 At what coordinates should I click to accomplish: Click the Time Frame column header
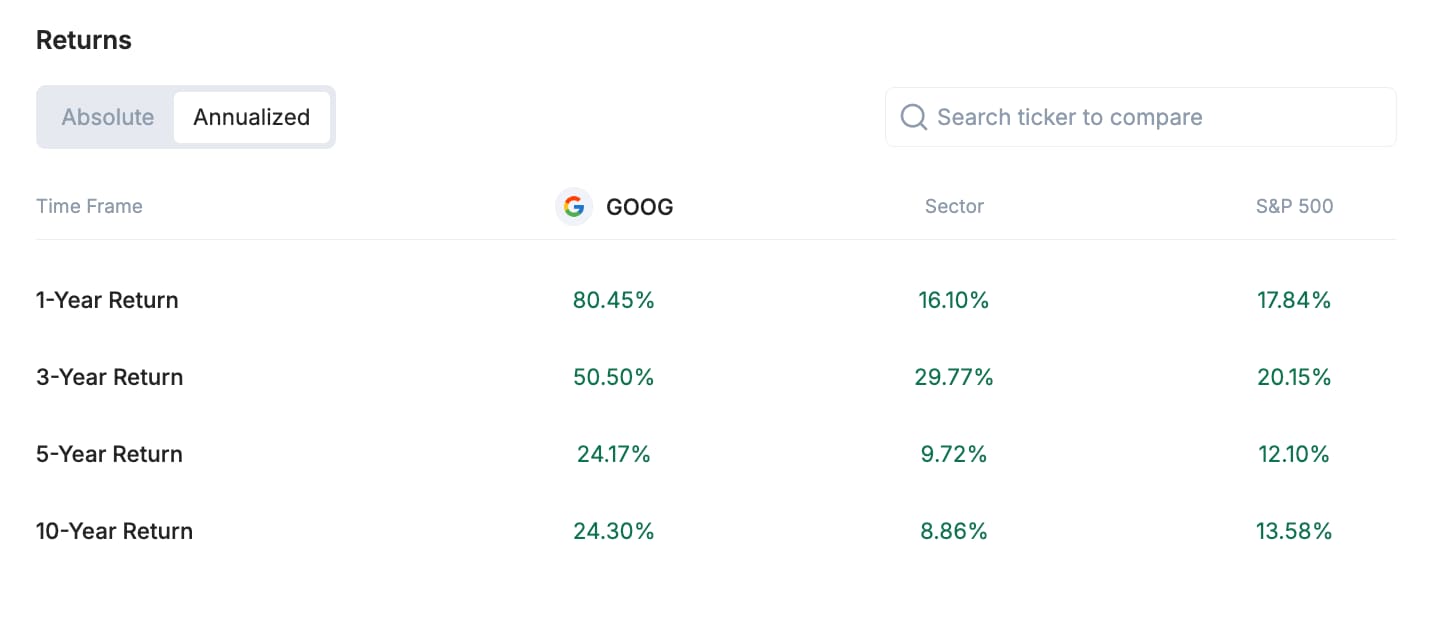pos(89,207)
